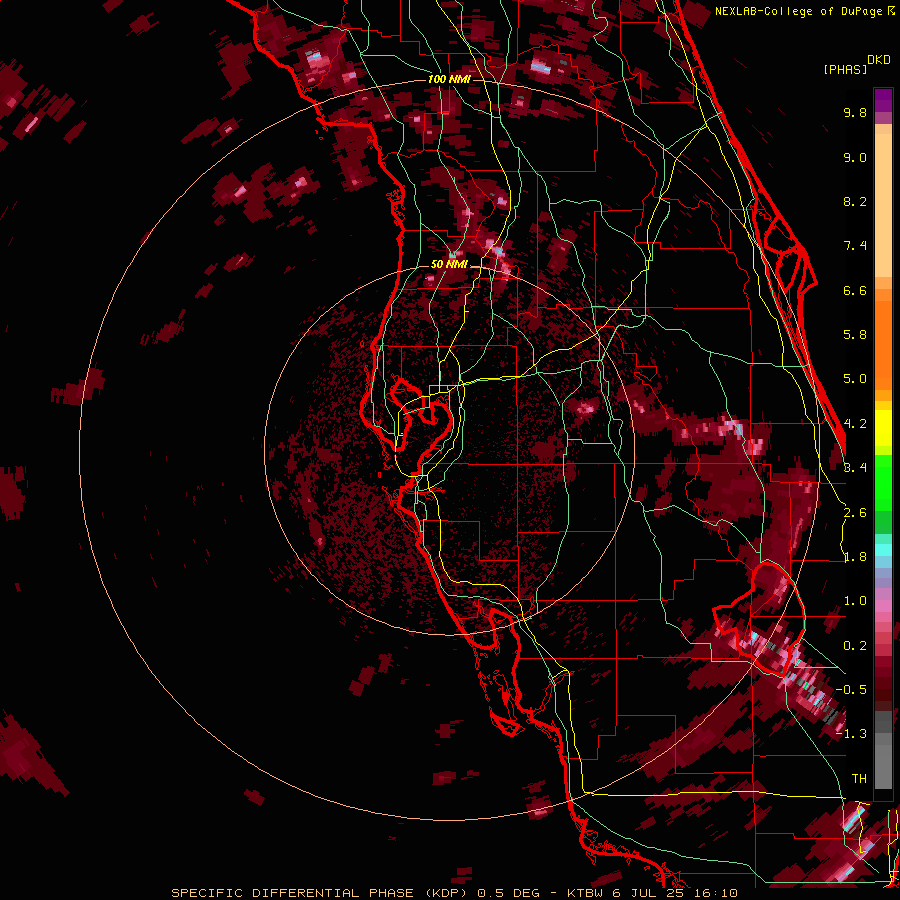Image resolution: width=900 pixels, height=900 pixels.
Task: Click the 4.2 scale value
Action: pos(855,424)
